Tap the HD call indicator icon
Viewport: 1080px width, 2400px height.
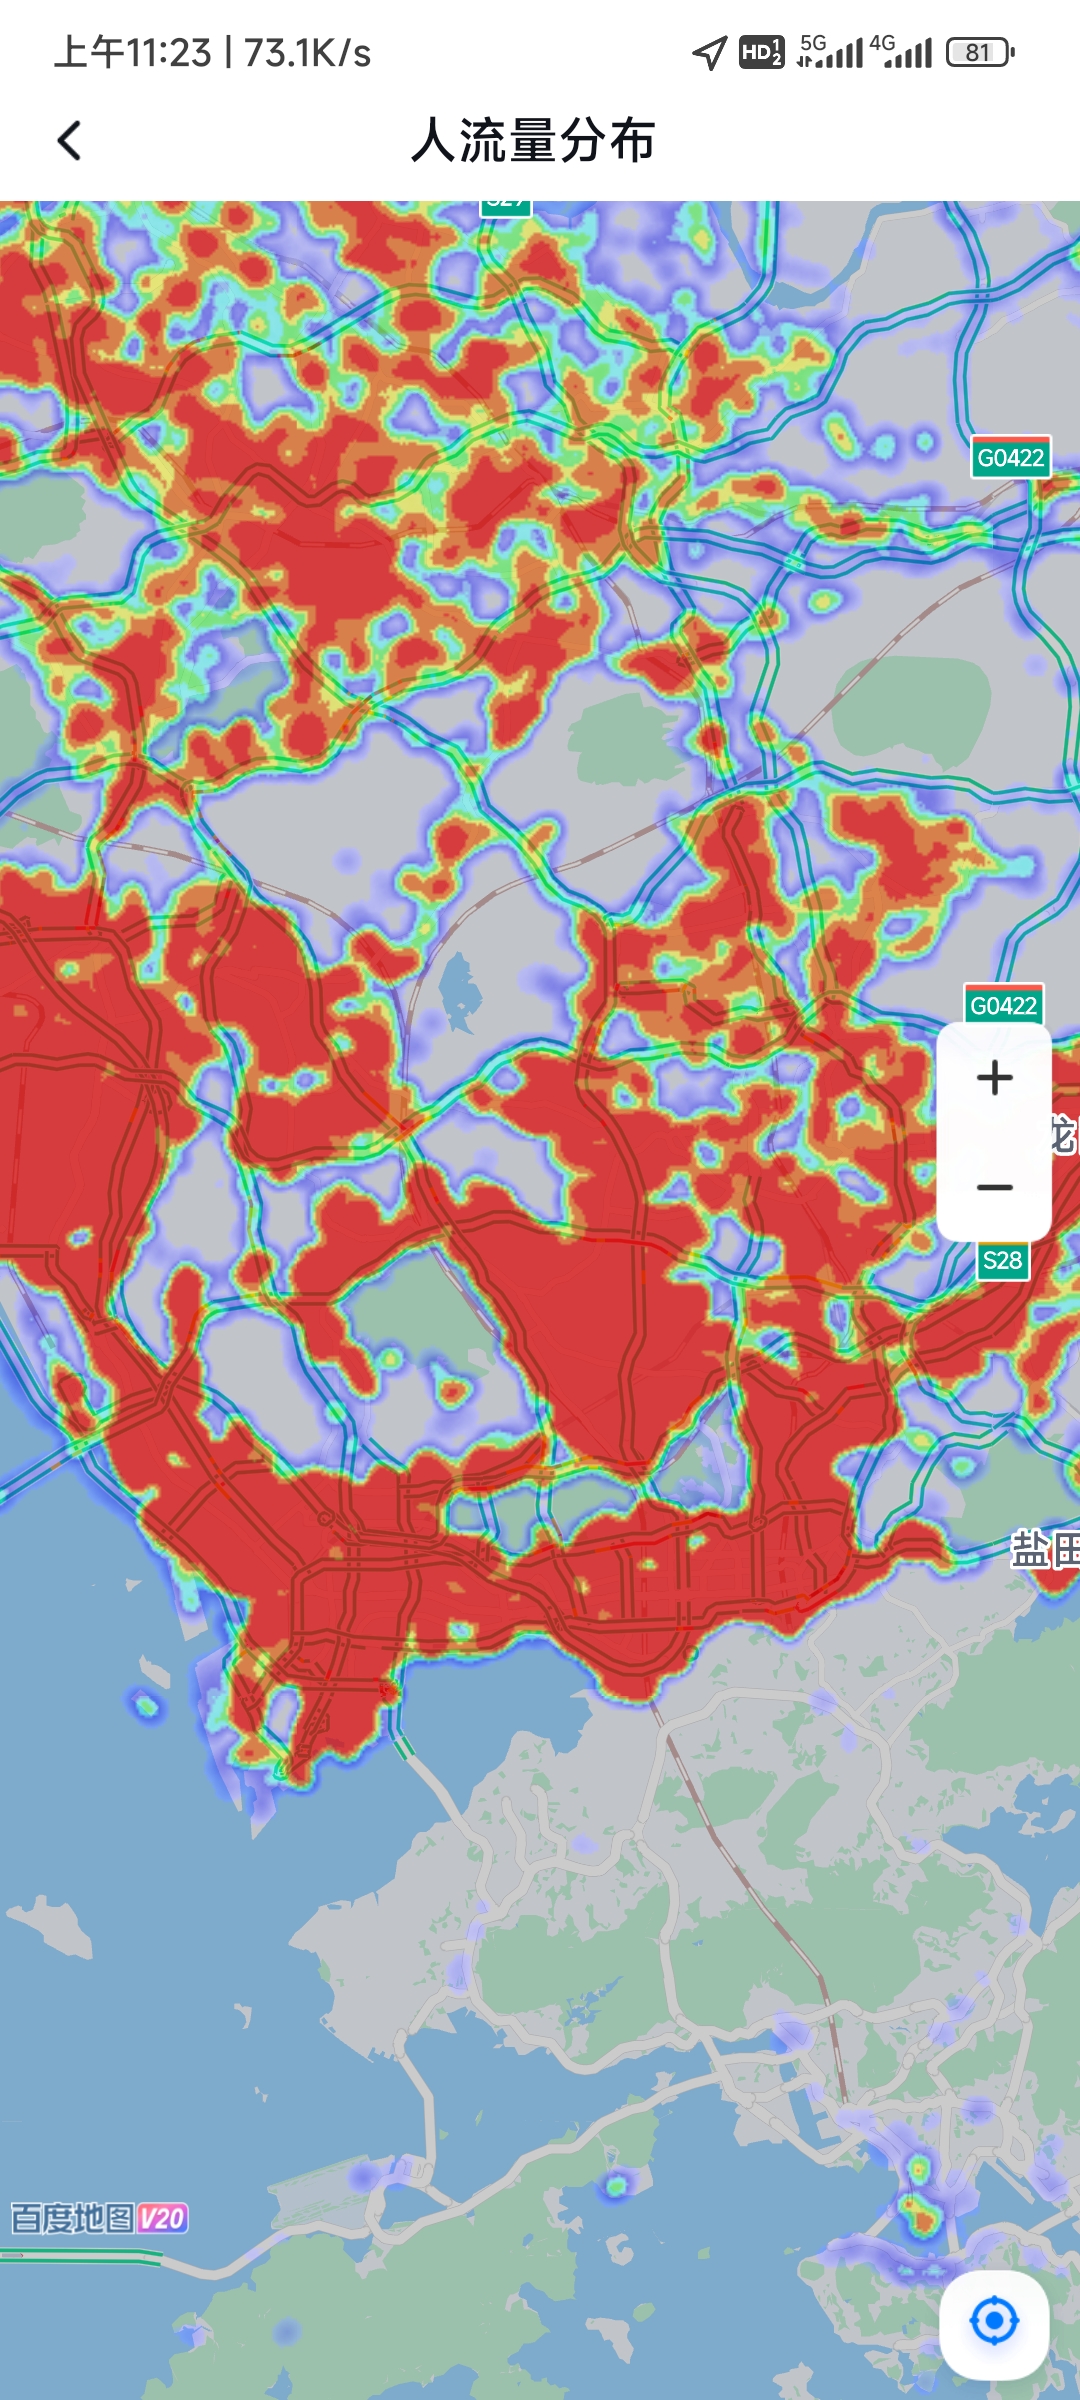(x=761, y=52)
